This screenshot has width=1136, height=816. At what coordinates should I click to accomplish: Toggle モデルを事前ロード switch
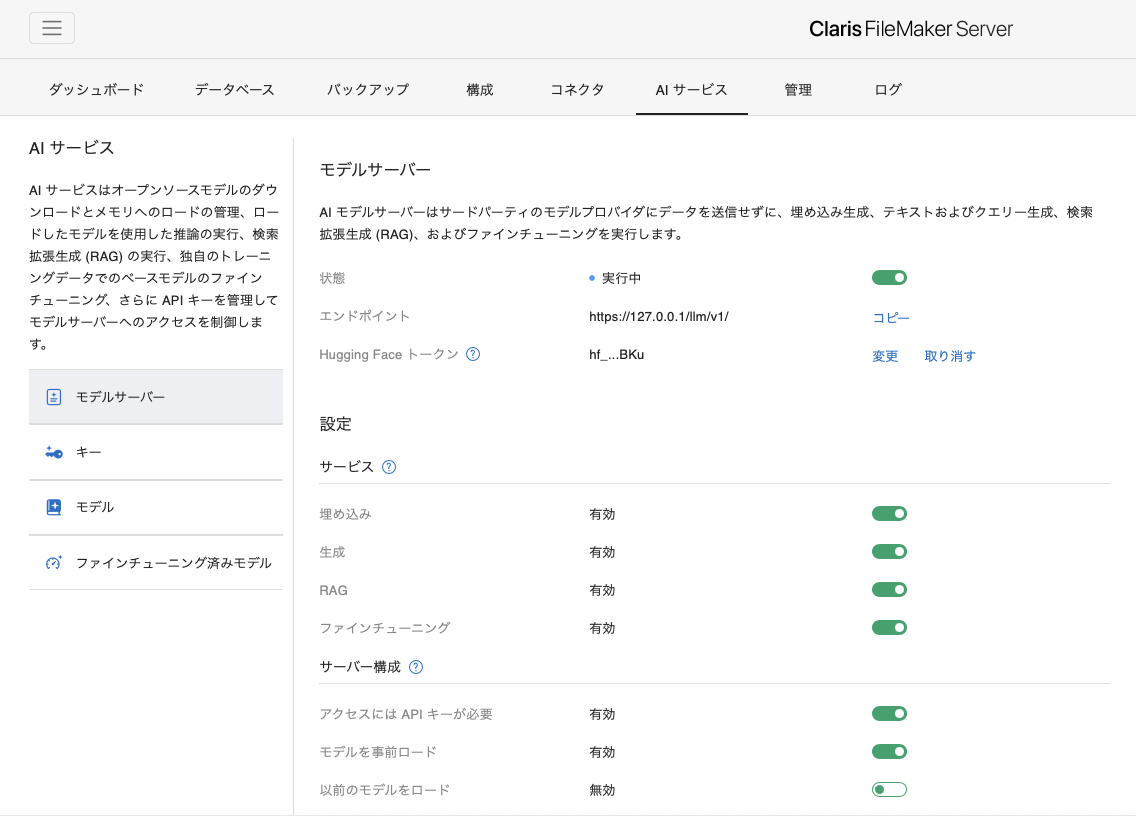click(889, 752)
